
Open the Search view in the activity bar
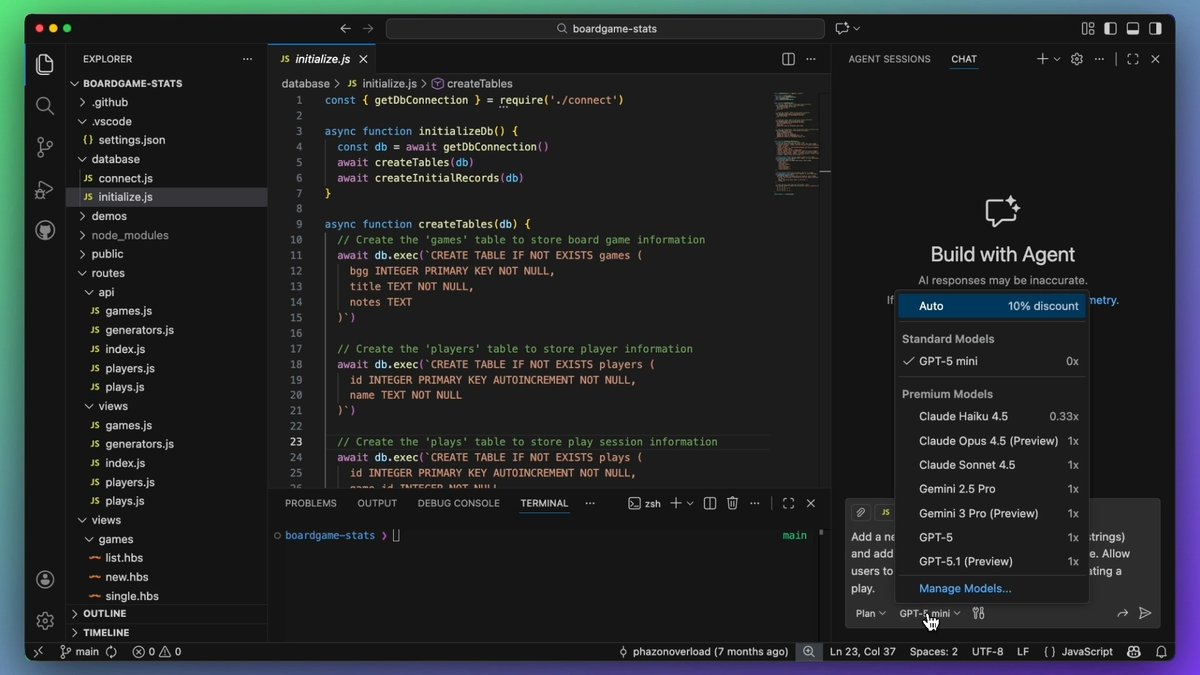45,106
